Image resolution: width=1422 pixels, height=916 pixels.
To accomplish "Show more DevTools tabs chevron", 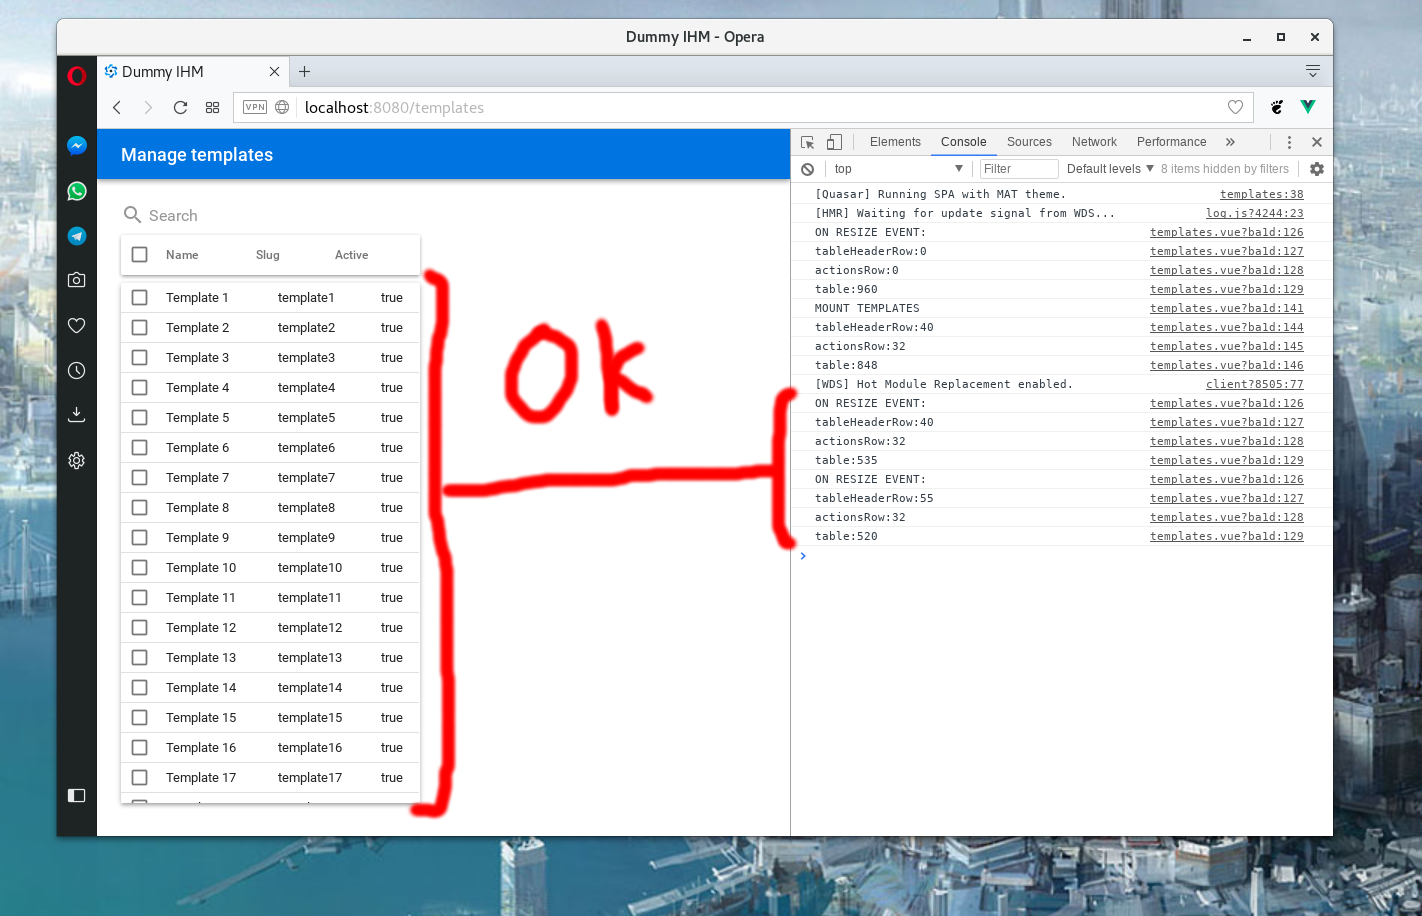I will tap(1230, 142).
